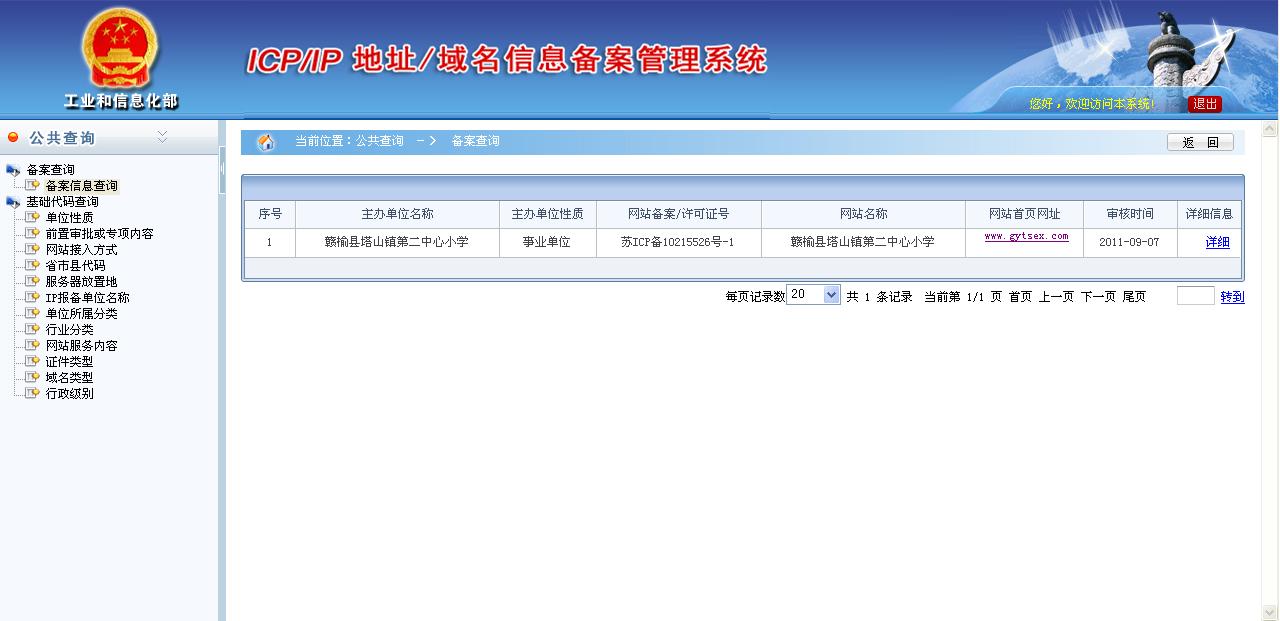
Task: Click the 转到 go-to-page link
Action: [x=1232, y=297]
